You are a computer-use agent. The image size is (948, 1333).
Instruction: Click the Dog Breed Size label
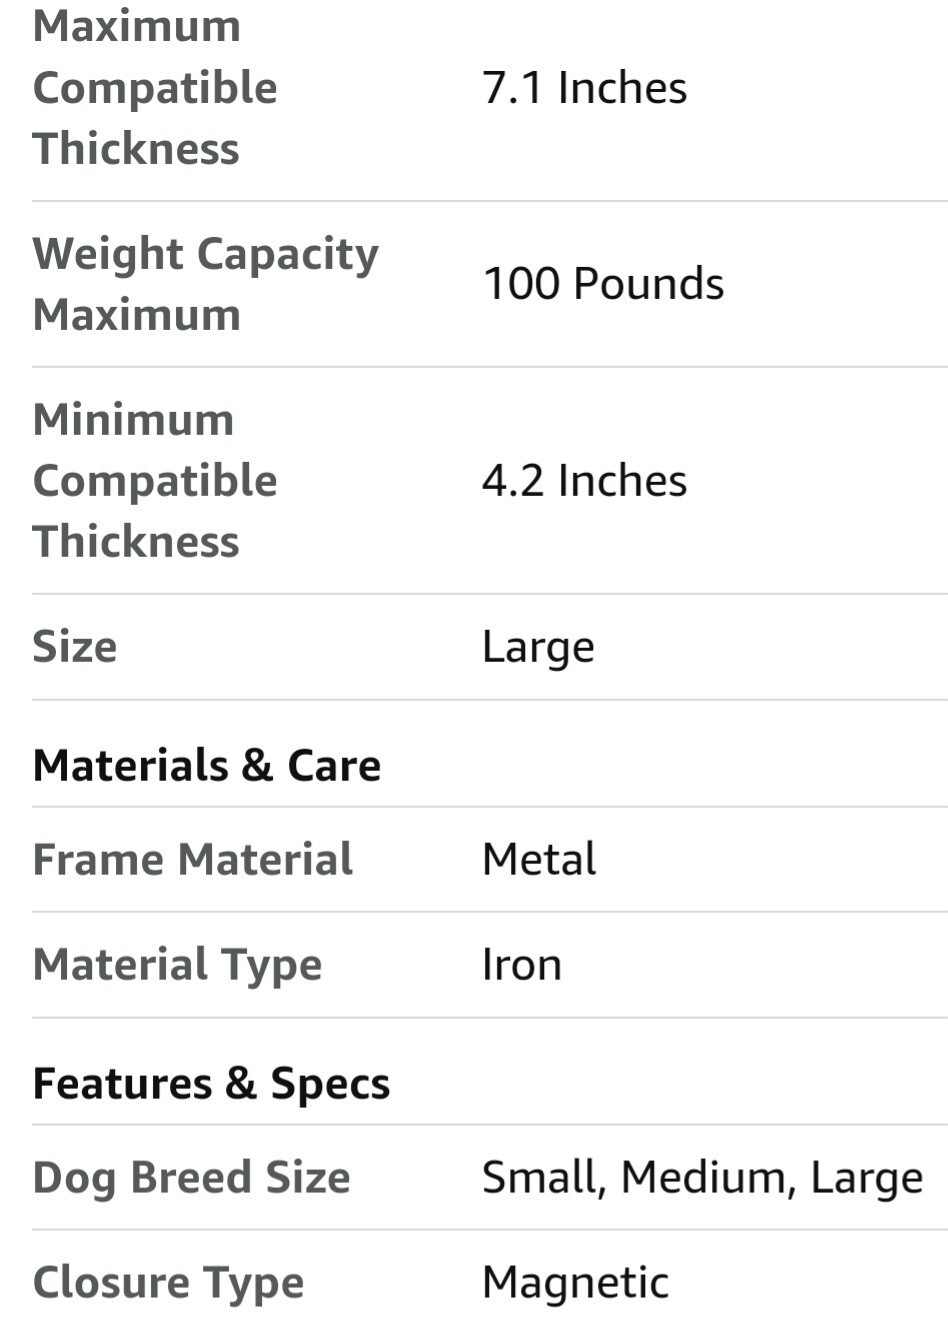click(x=191, y=1178)
